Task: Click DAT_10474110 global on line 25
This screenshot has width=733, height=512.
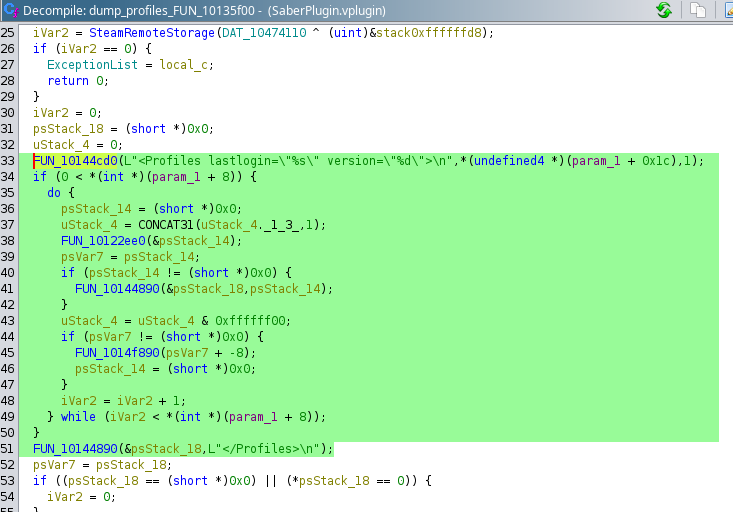Action: pyautogui.click(x=264, y=33)
